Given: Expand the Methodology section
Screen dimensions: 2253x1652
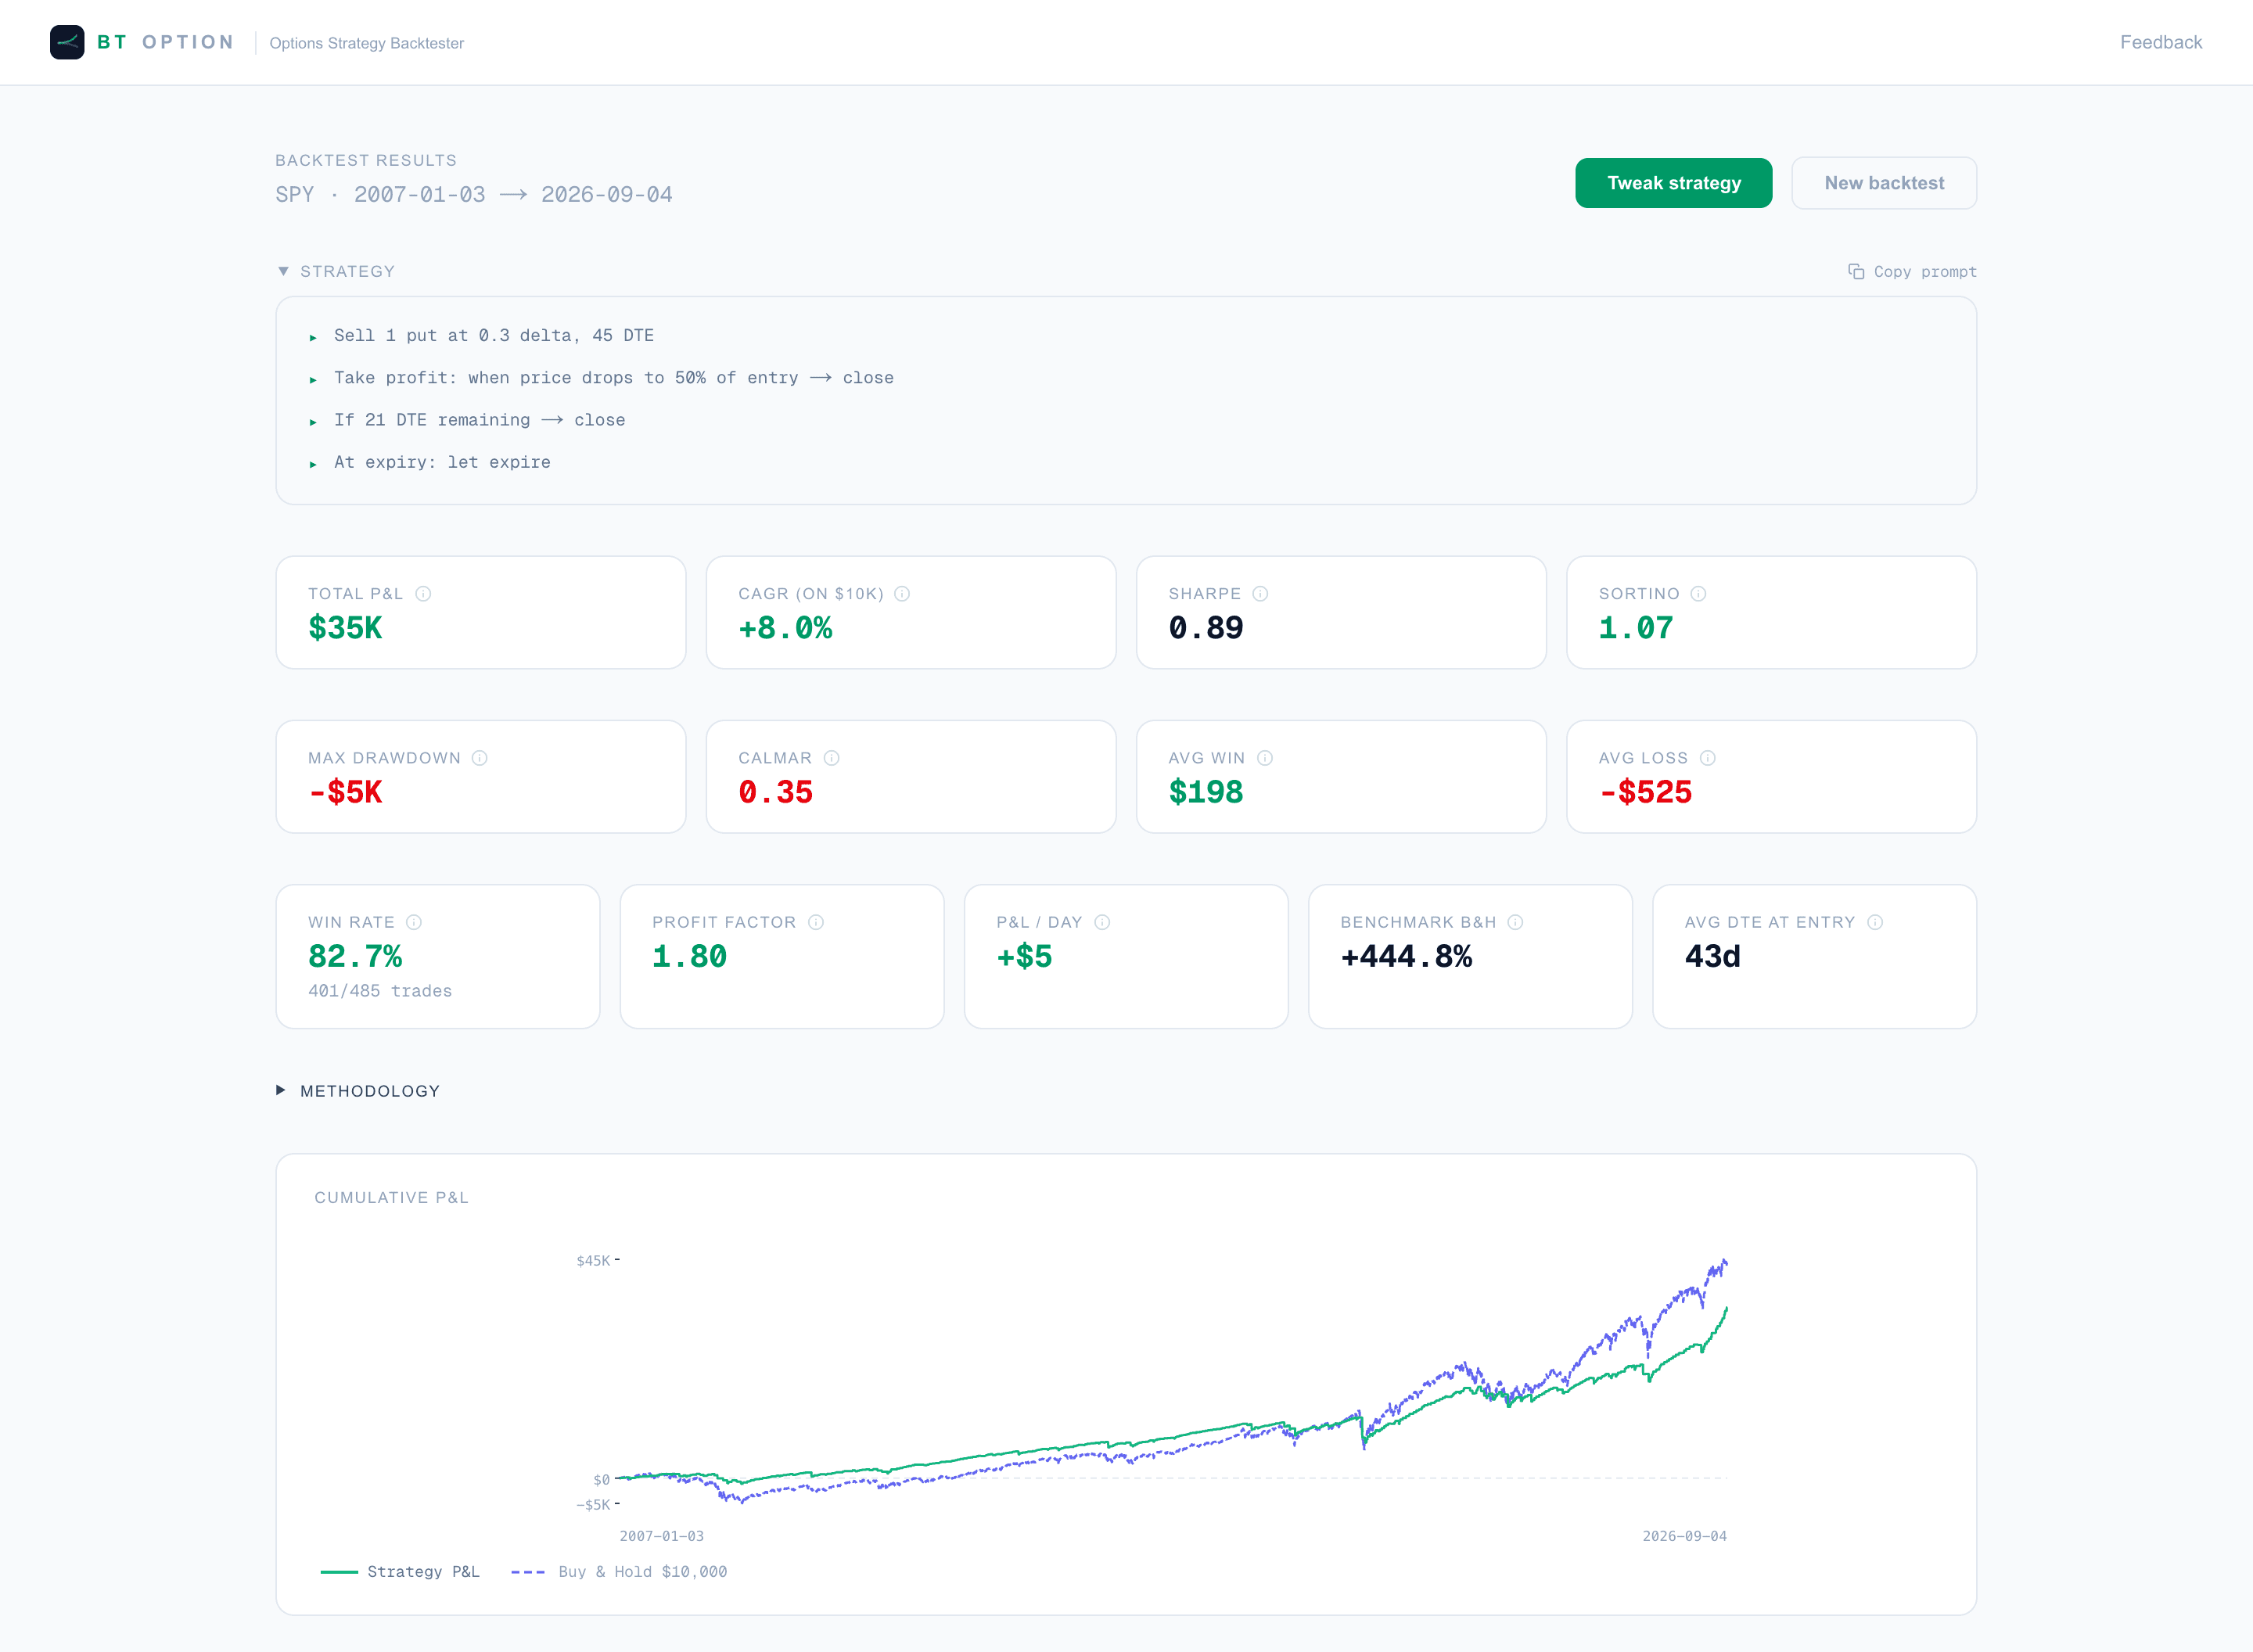Looking at the screenshot, I should pos(358,1091).
